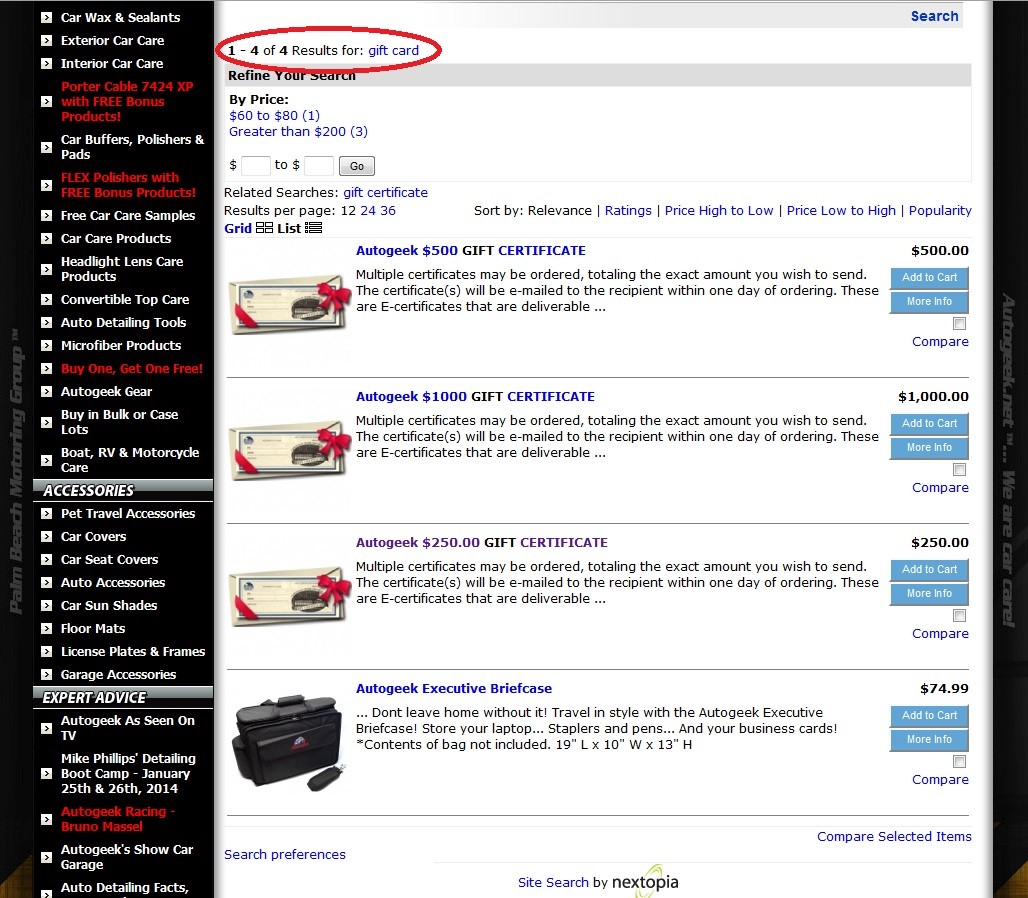Add $250.00 gift certificate to cart
This screenshot has width=1028, height=898.
click(929, 570)
